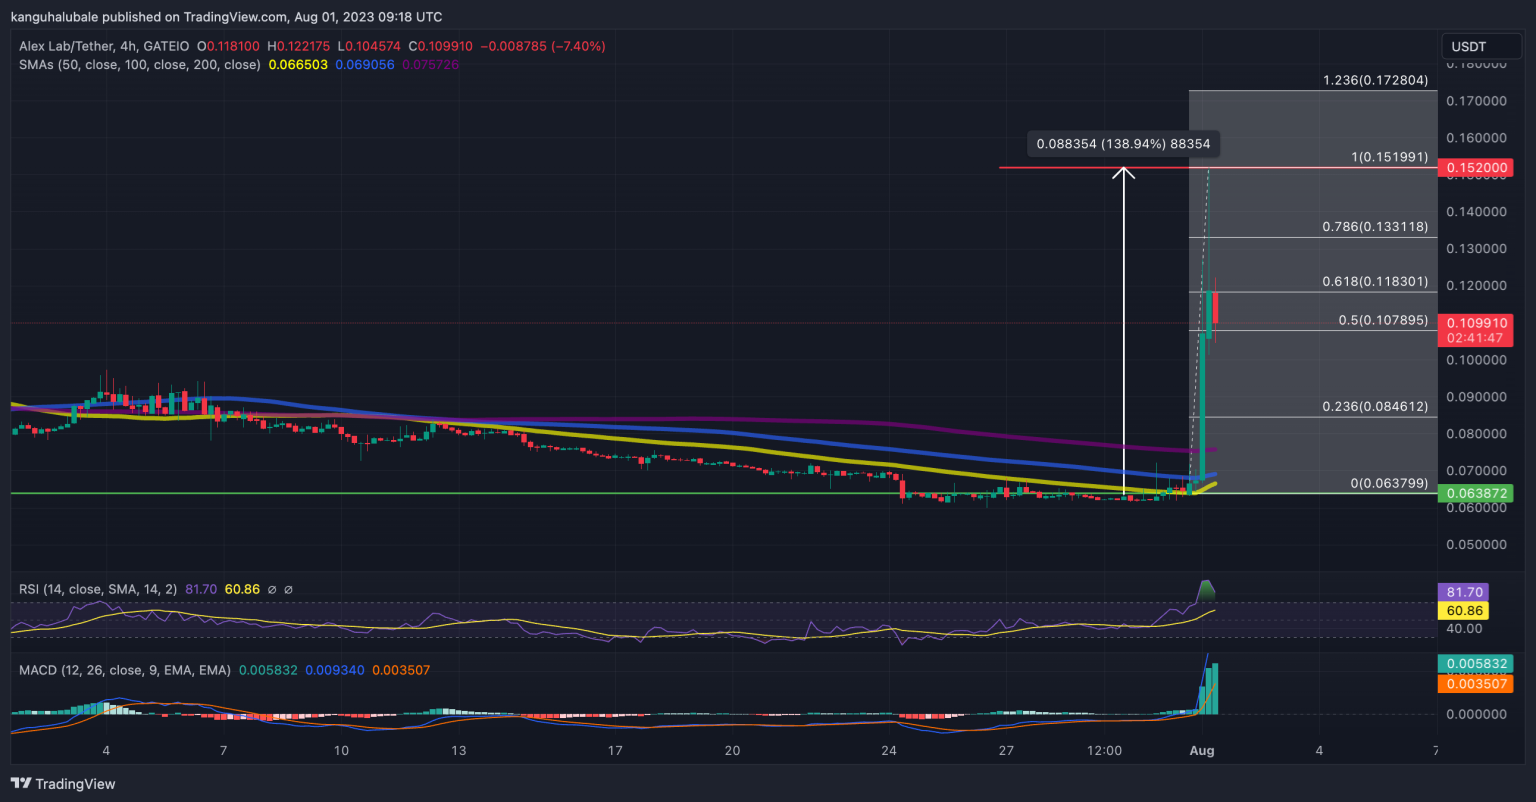Screen dimensions: 1536x802
Task: Select the 0.618 Fibonacci level label
Action: (1374, 282)
